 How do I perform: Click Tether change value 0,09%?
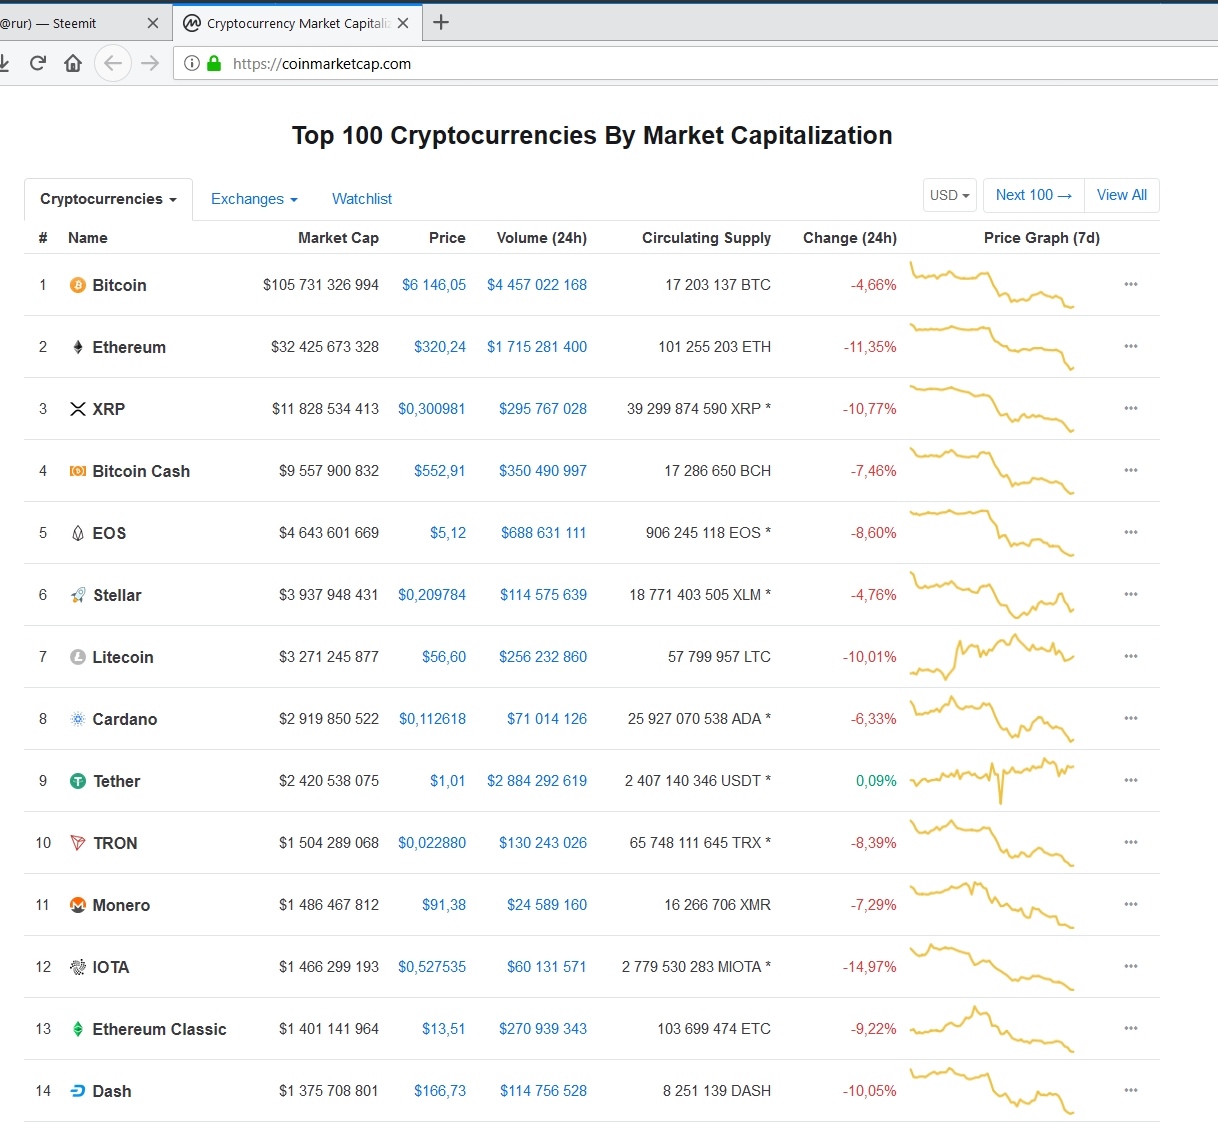pos(876,781)
